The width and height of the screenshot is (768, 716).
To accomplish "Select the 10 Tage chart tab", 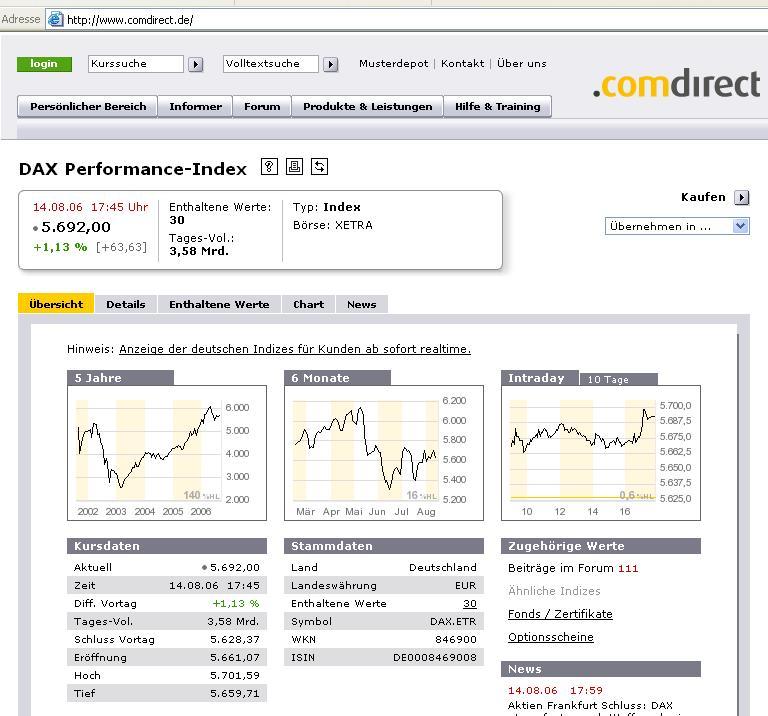I will pos(618,380).
